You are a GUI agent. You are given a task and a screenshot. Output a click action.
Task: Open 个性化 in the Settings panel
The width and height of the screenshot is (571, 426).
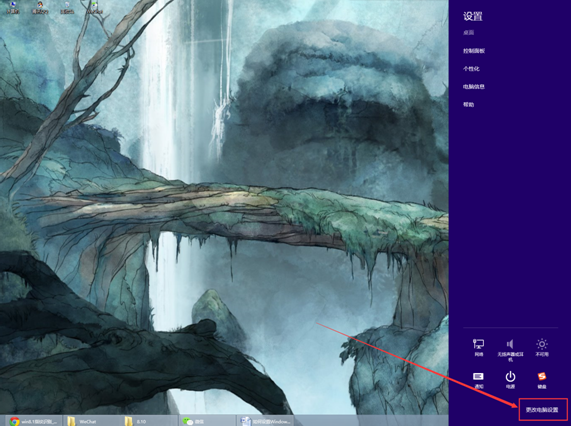(471, 68)
